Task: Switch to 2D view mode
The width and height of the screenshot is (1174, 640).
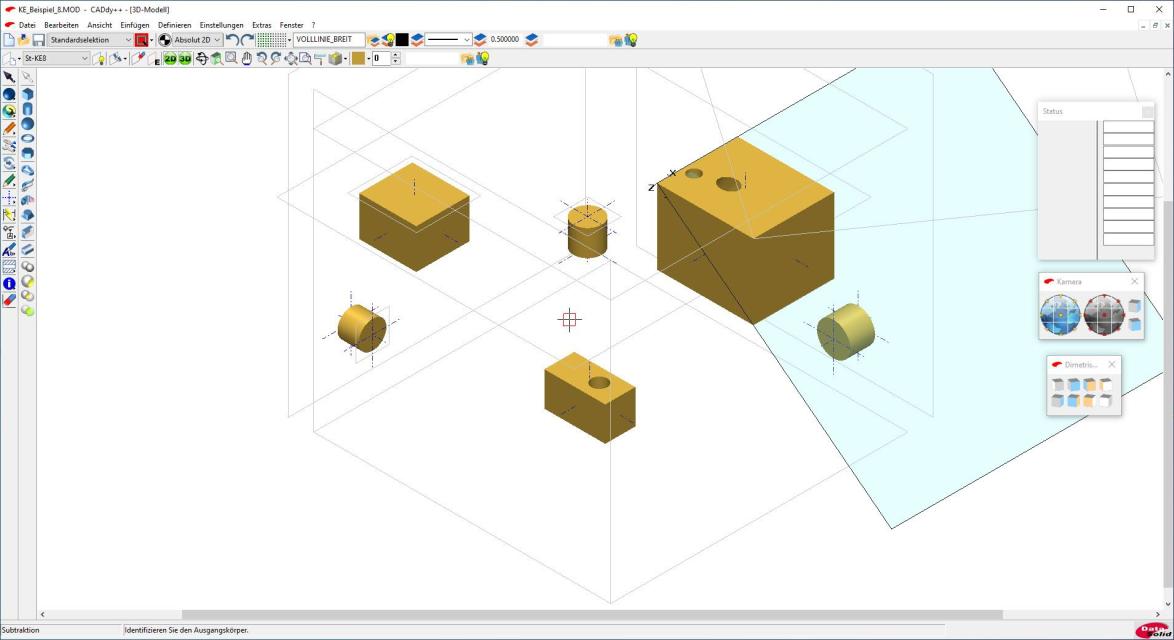Action: tap(170, 59)
